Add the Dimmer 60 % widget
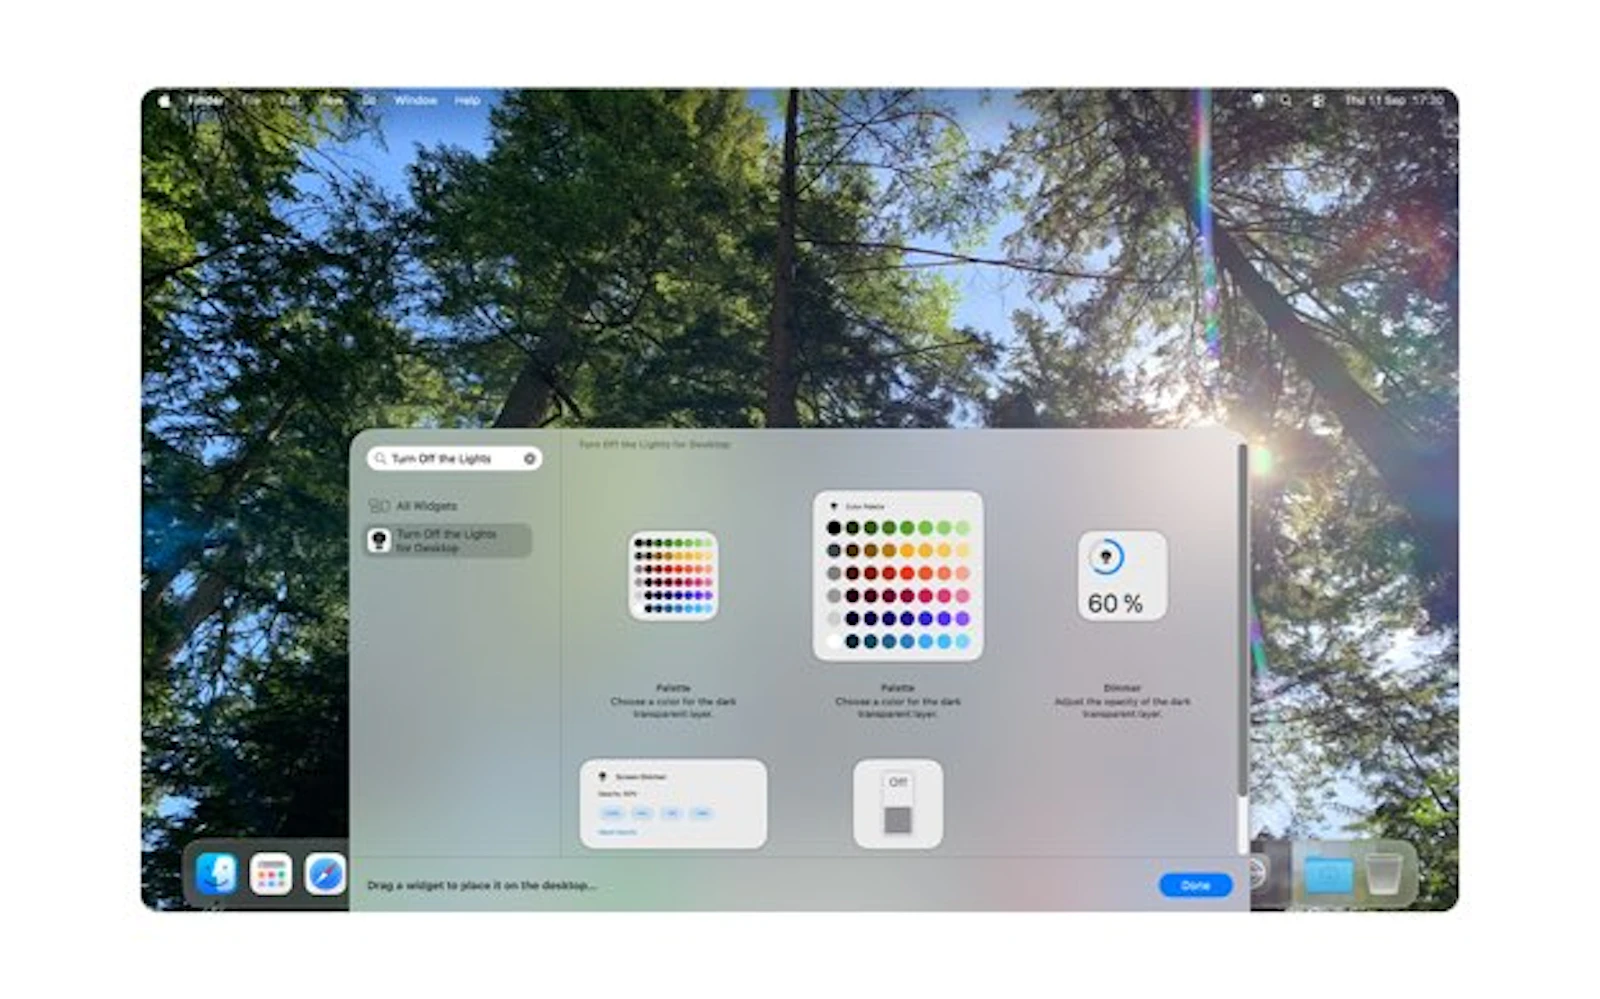The height and width of the screenshot is (999, 1600). point(1122,576)
